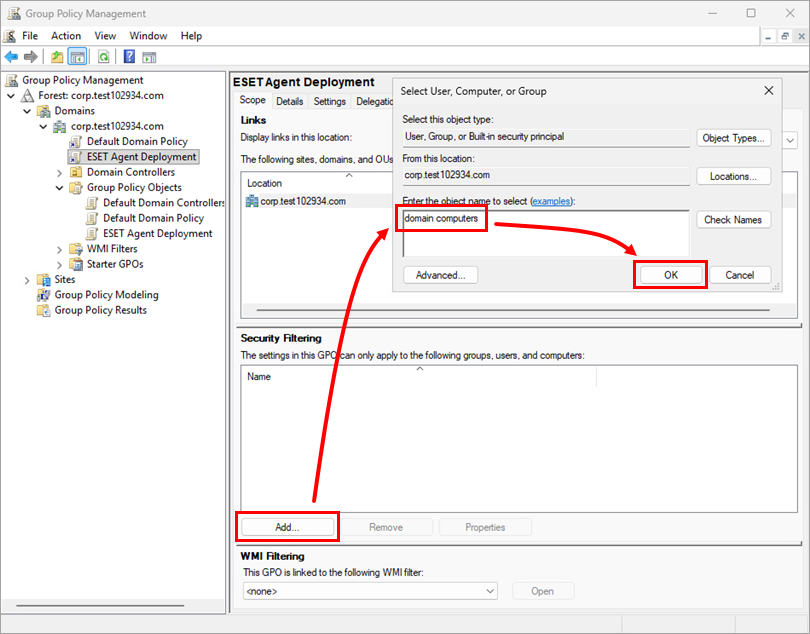Click the Up One Level folder icon
The image size is (810, 634).
click(x=57, y=57)
